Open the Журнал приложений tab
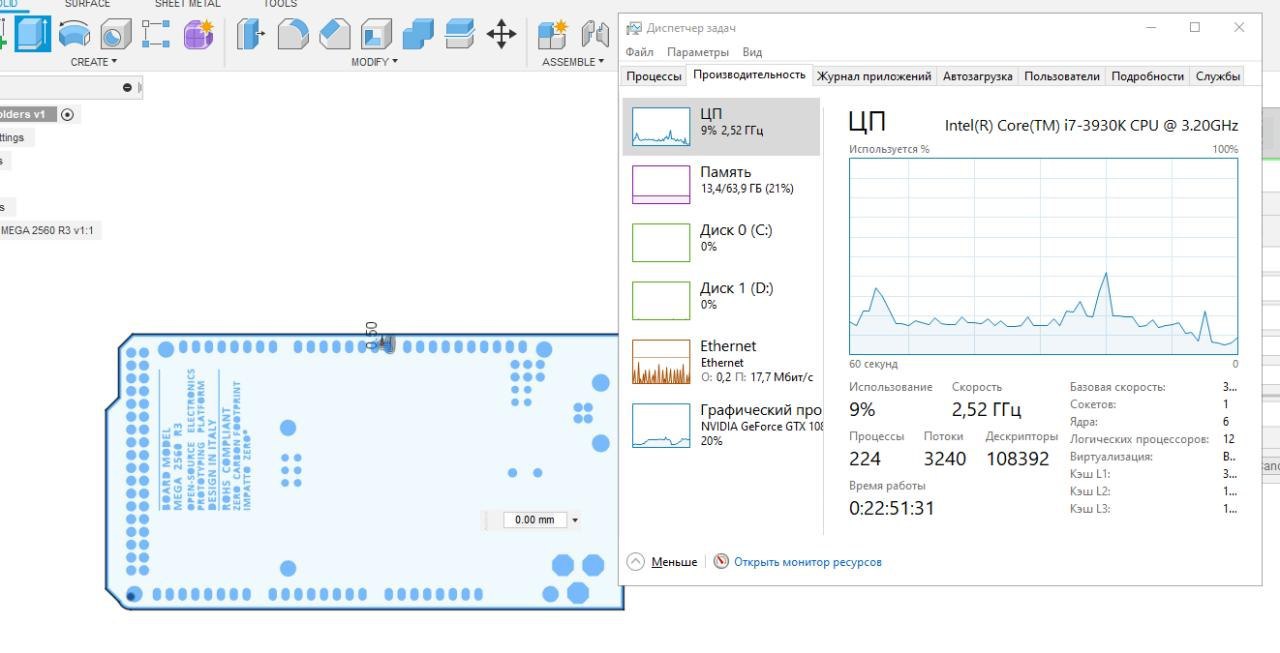 874,76
